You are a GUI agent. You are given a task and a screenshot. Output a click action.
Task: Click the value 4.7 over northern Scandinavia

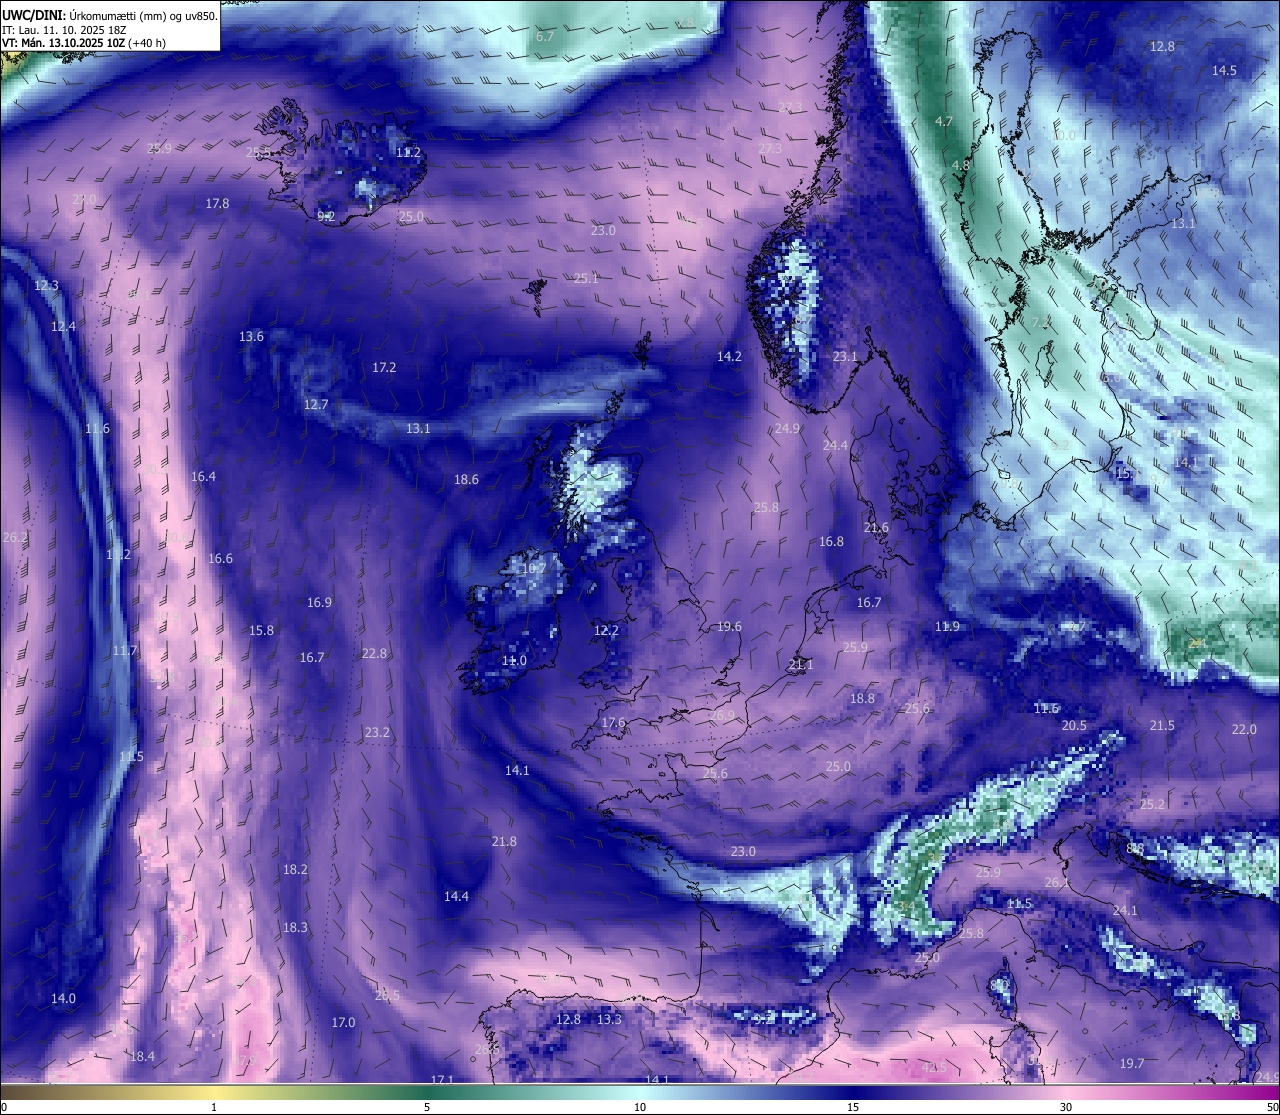(943, 121)
